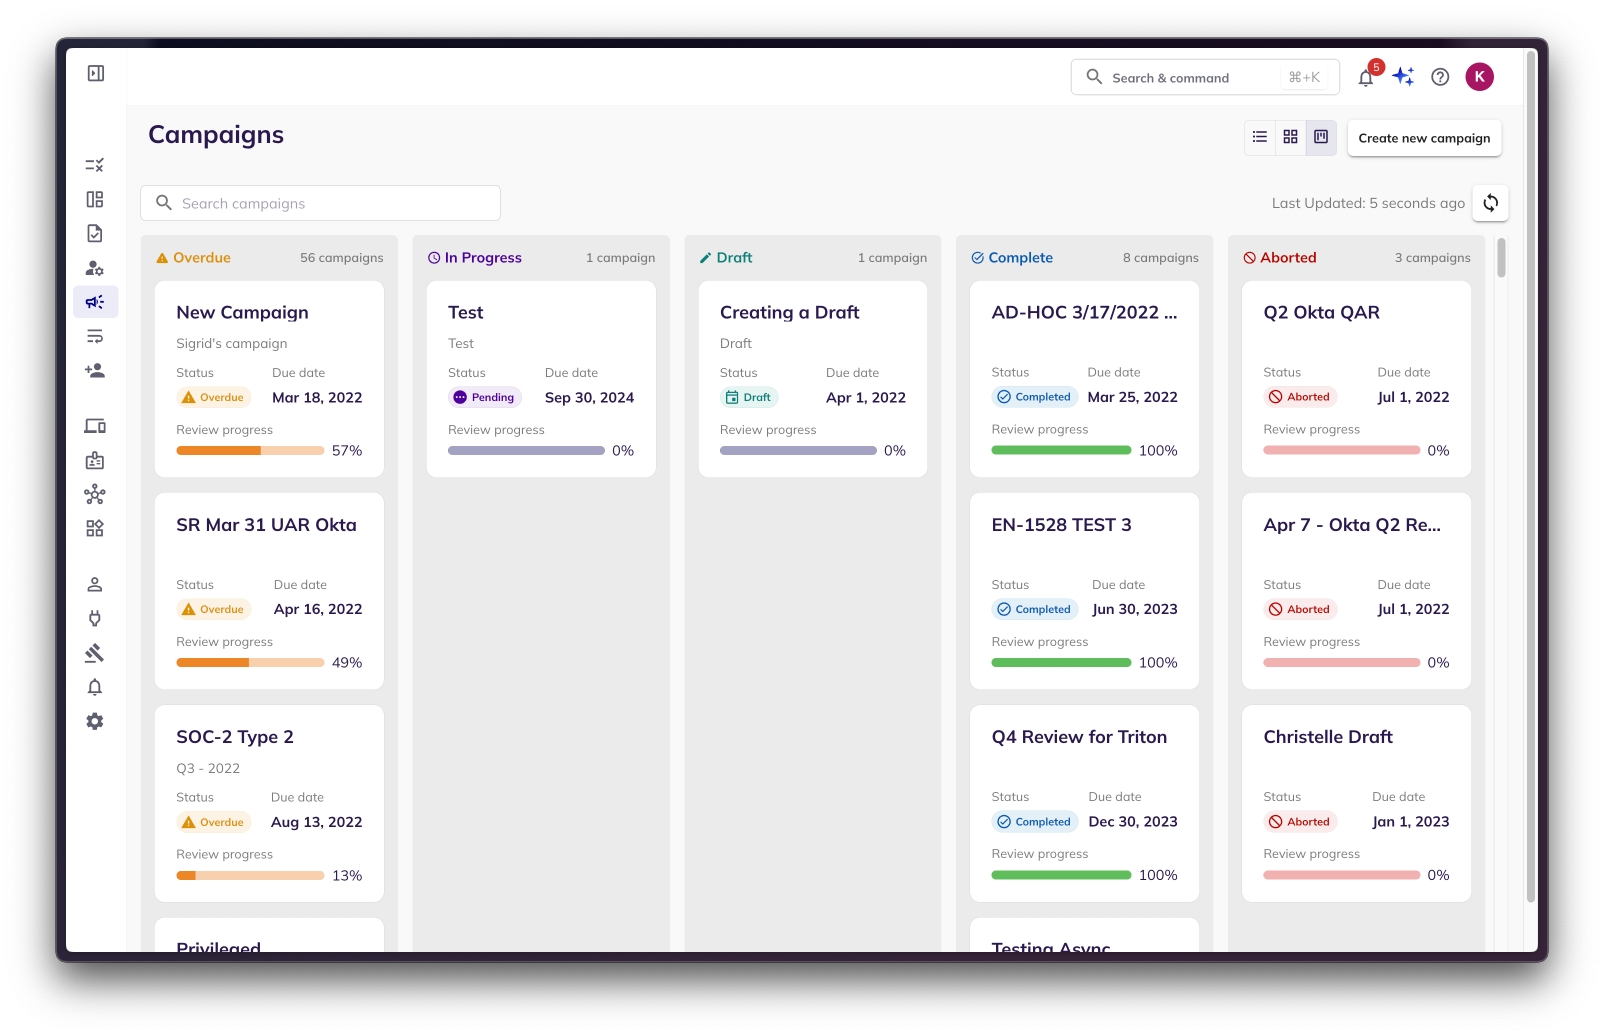Click the Overdue column header
The width and height of the screenshot is (1604, 1036).
(x=201, y=258)
